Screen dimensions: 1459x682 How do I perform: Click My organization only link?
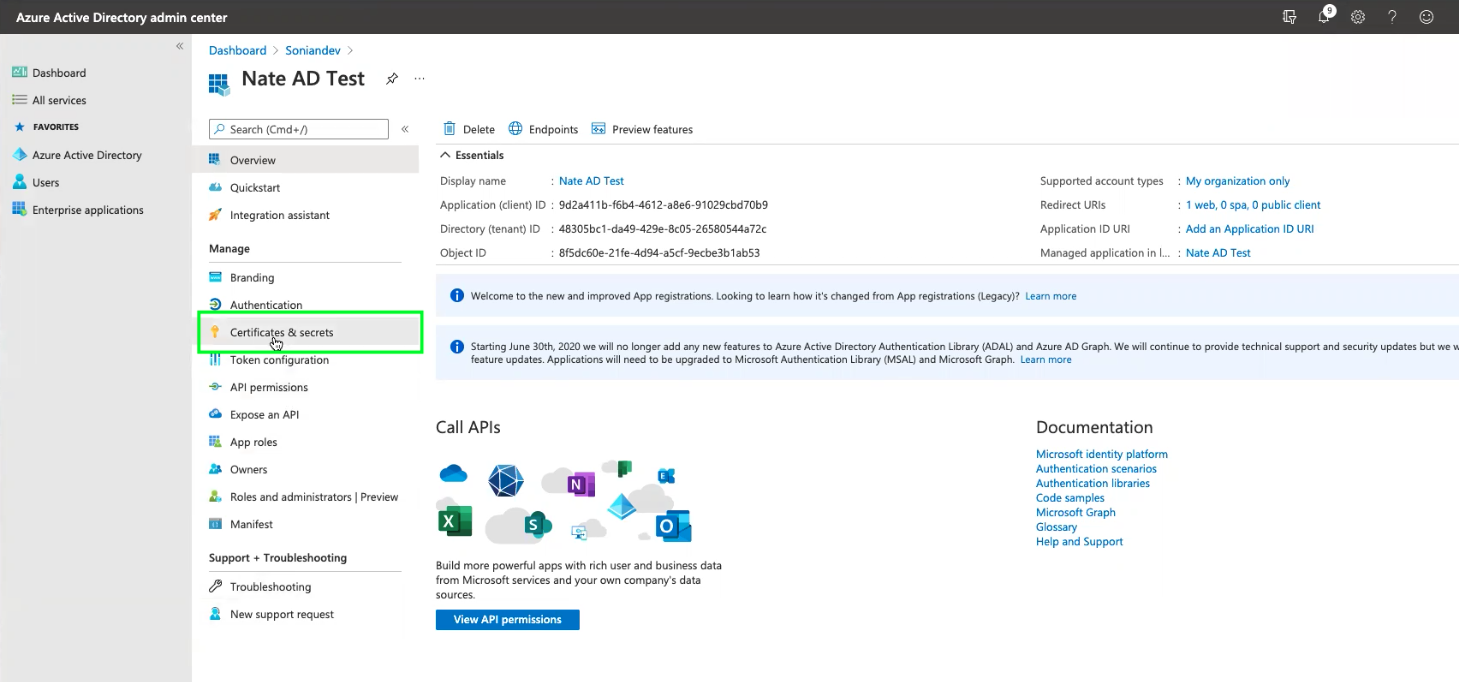click(1238, 181)
